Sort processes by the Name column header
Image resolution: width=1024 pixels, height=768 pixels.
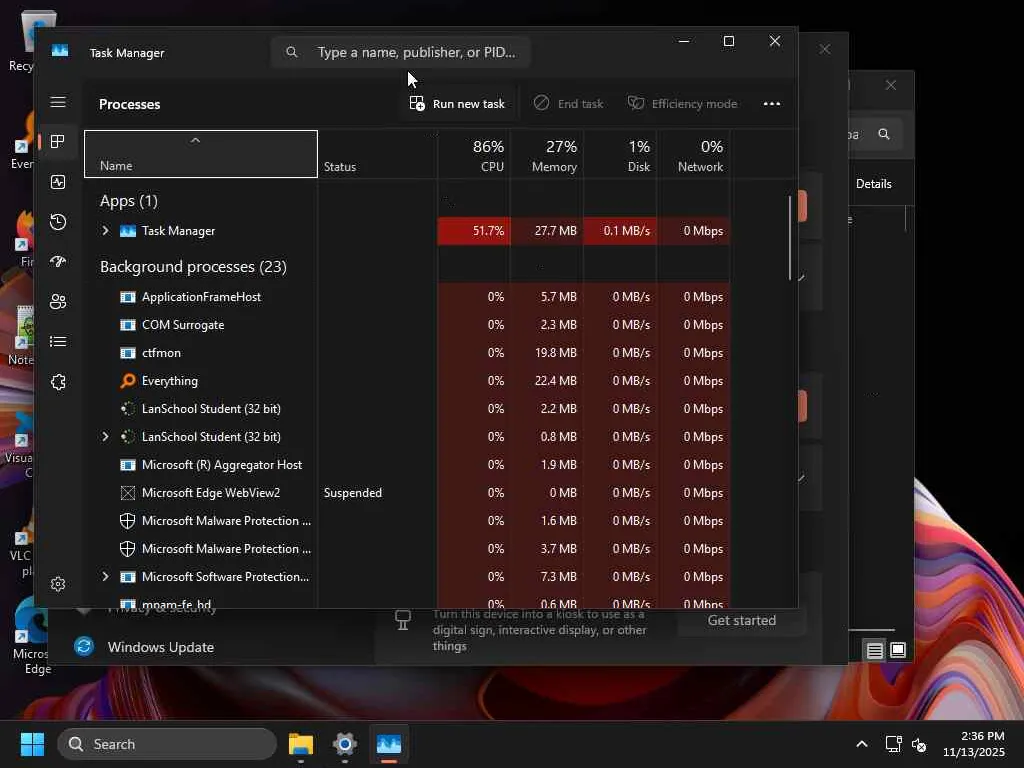(x=200, y=154)
